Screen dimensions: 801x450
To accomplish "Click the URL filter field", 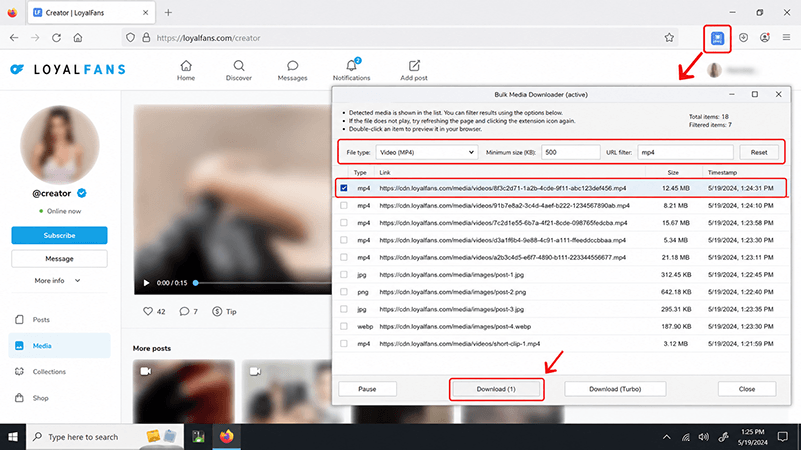I will 685,152.
